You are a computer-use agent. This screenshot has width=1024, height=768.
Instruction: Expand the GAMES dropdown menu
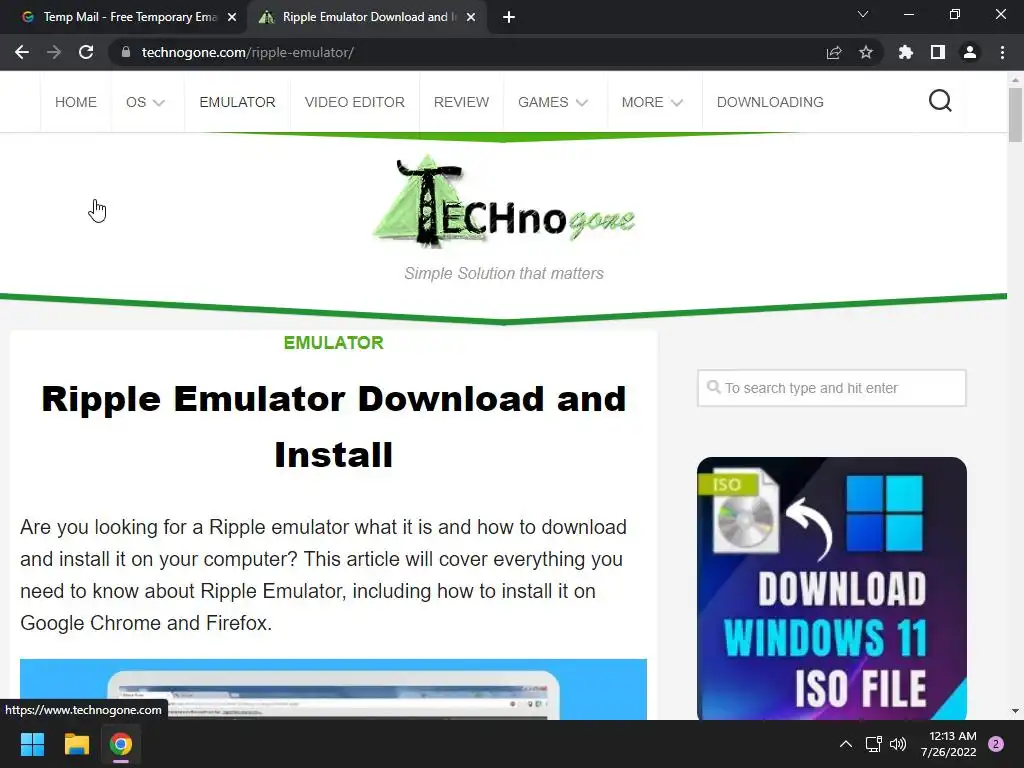pos(552,102)
